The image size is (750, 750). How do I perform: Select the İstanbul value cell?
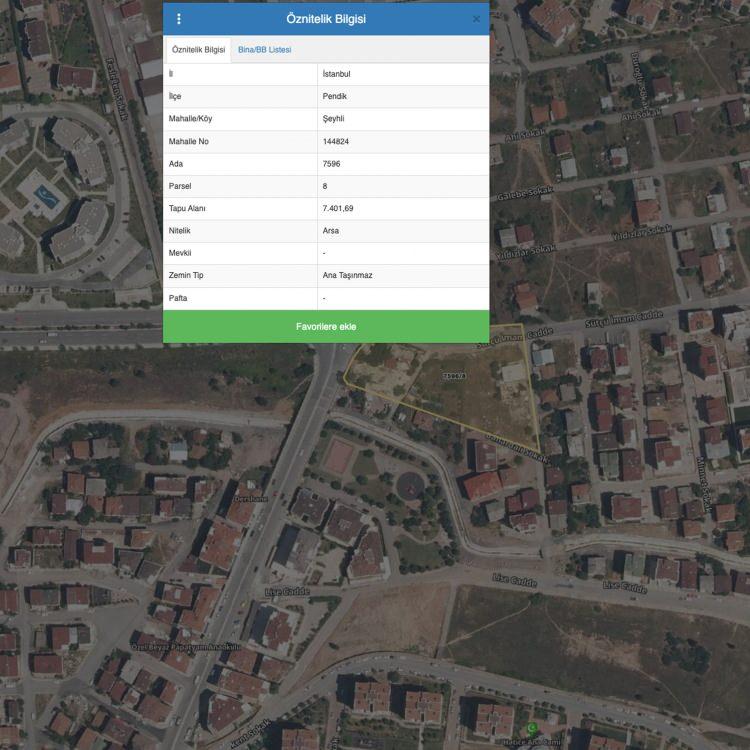point(403,74)
